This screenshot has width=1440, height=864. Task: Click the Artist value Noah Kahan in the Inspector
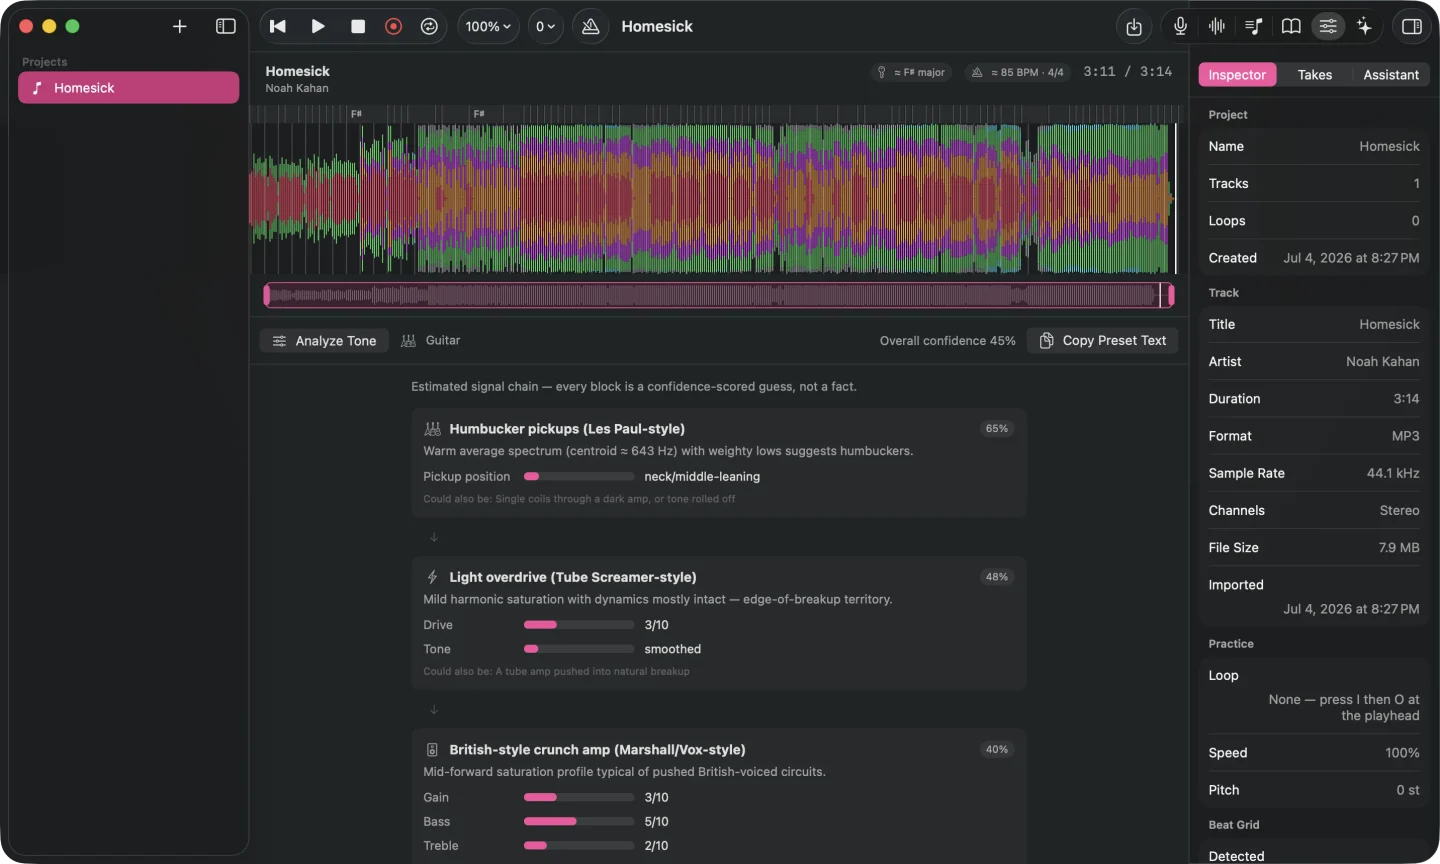(1382, 362)
